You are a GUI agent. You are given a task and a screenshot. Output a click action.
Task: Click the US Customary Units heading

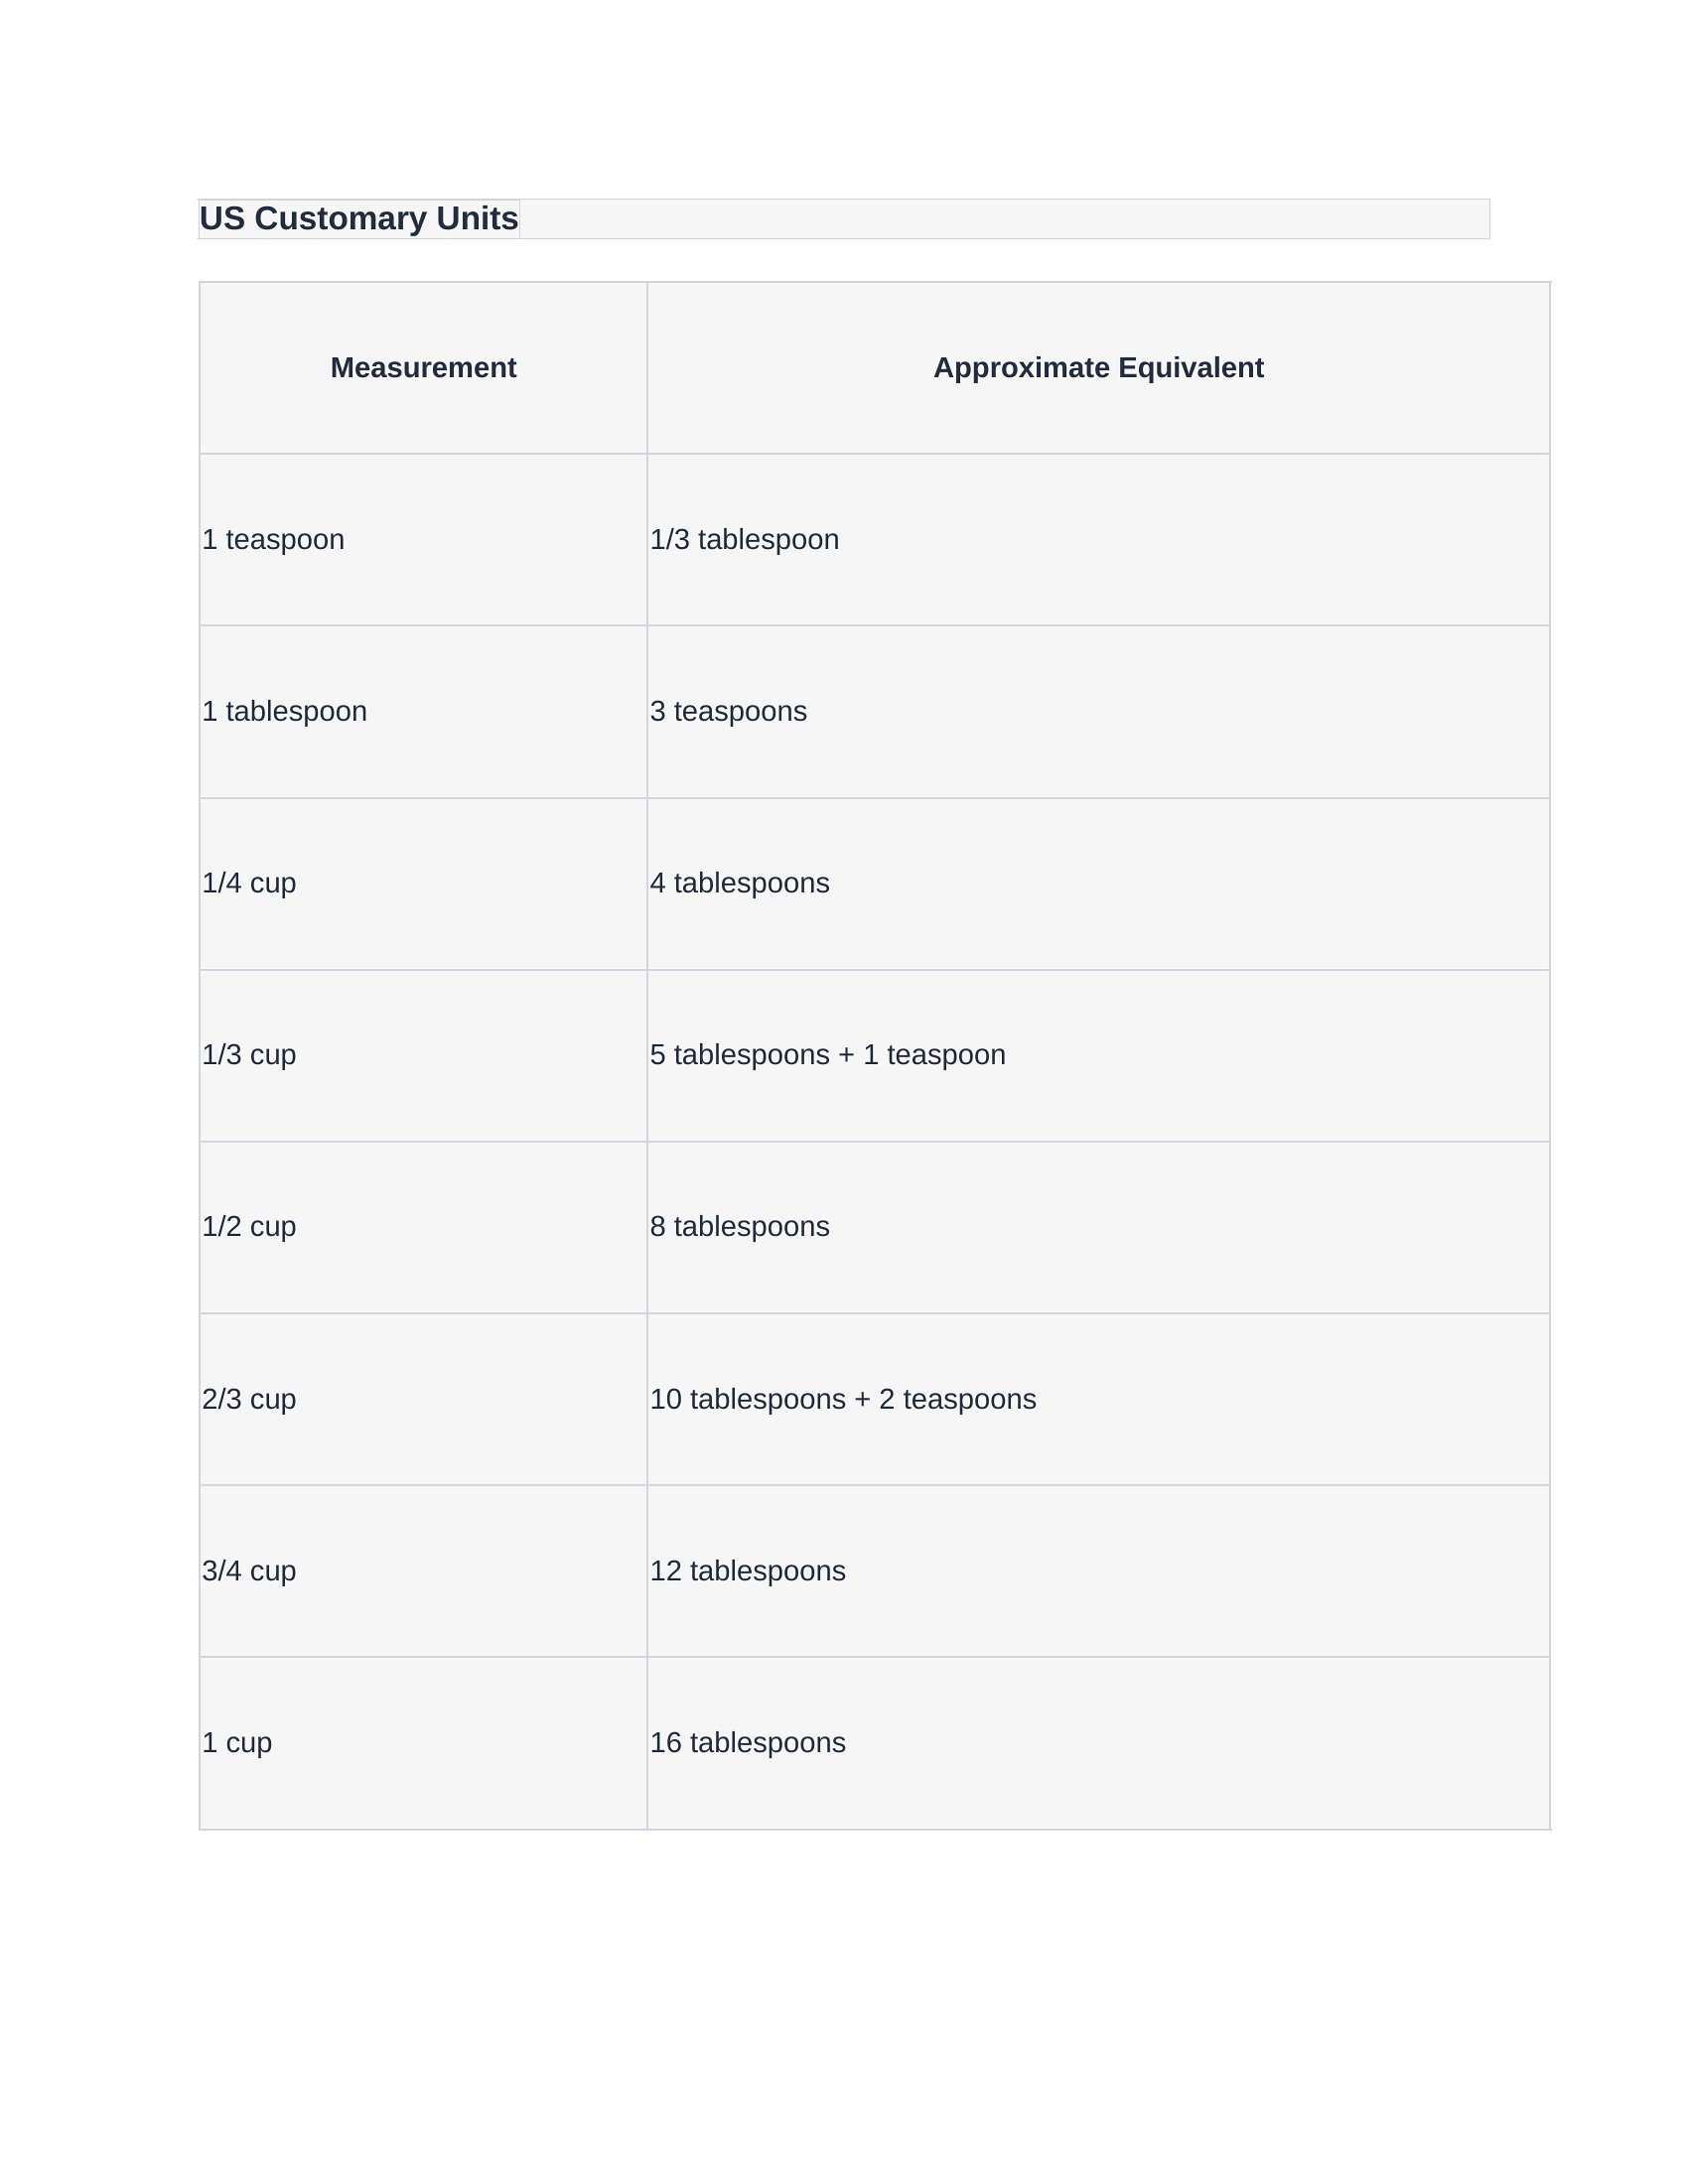click(359, 218)
